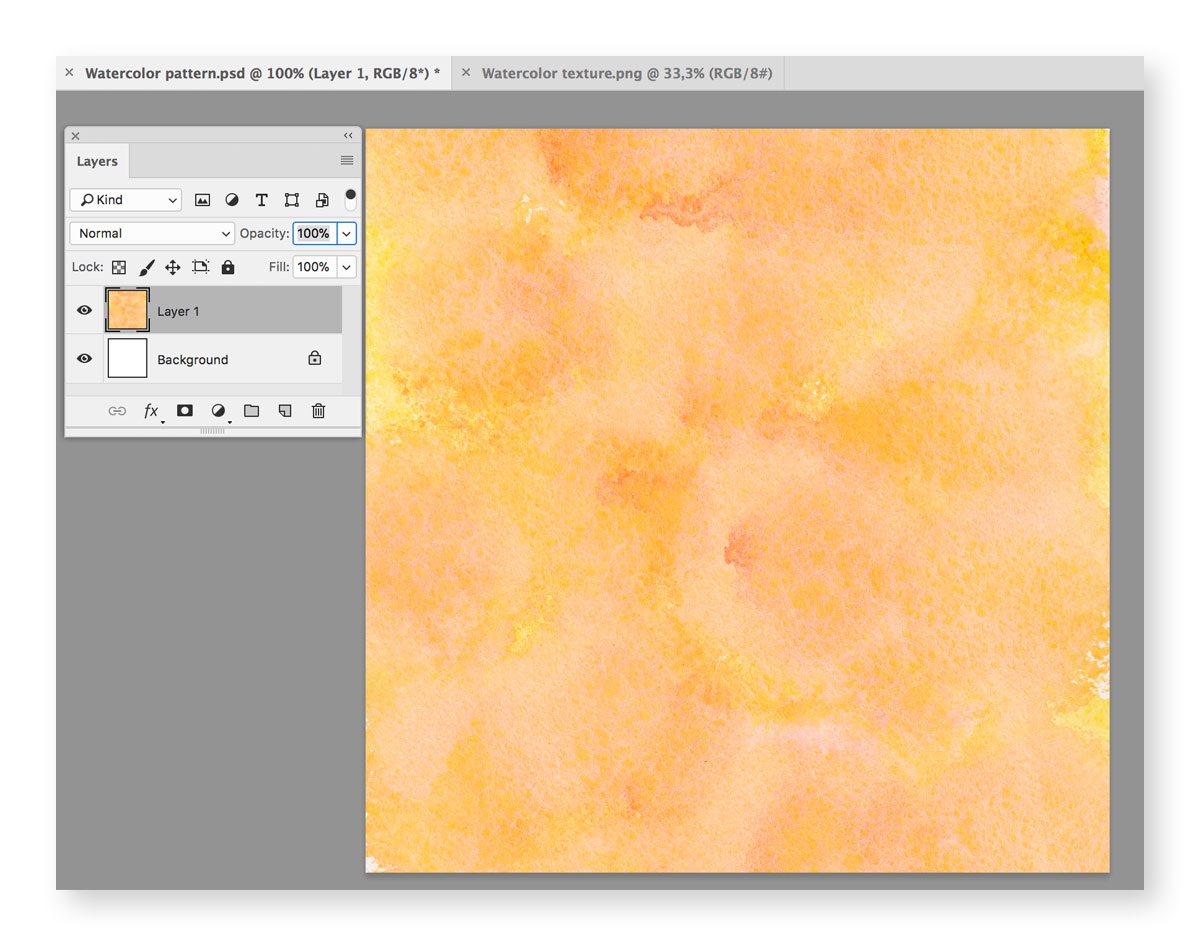Image resolution: width=1200 pixels, height=946 pixels.
Task: Open the Normal blend mode dropdown
Action: (152, 233)
